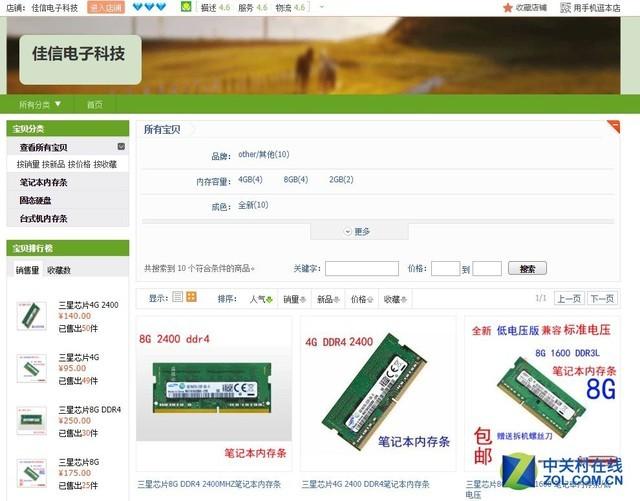
Task: Sort products by 销量
Action: (294, 299)
